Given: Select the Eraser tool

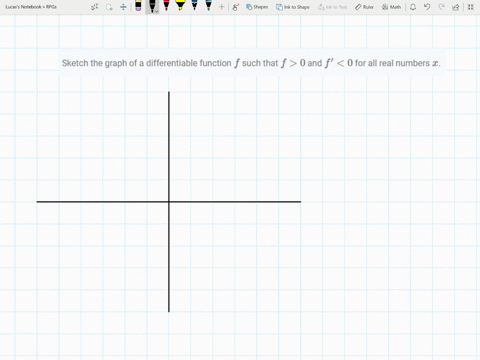Looking at the screenshot, I should point(138,6).
